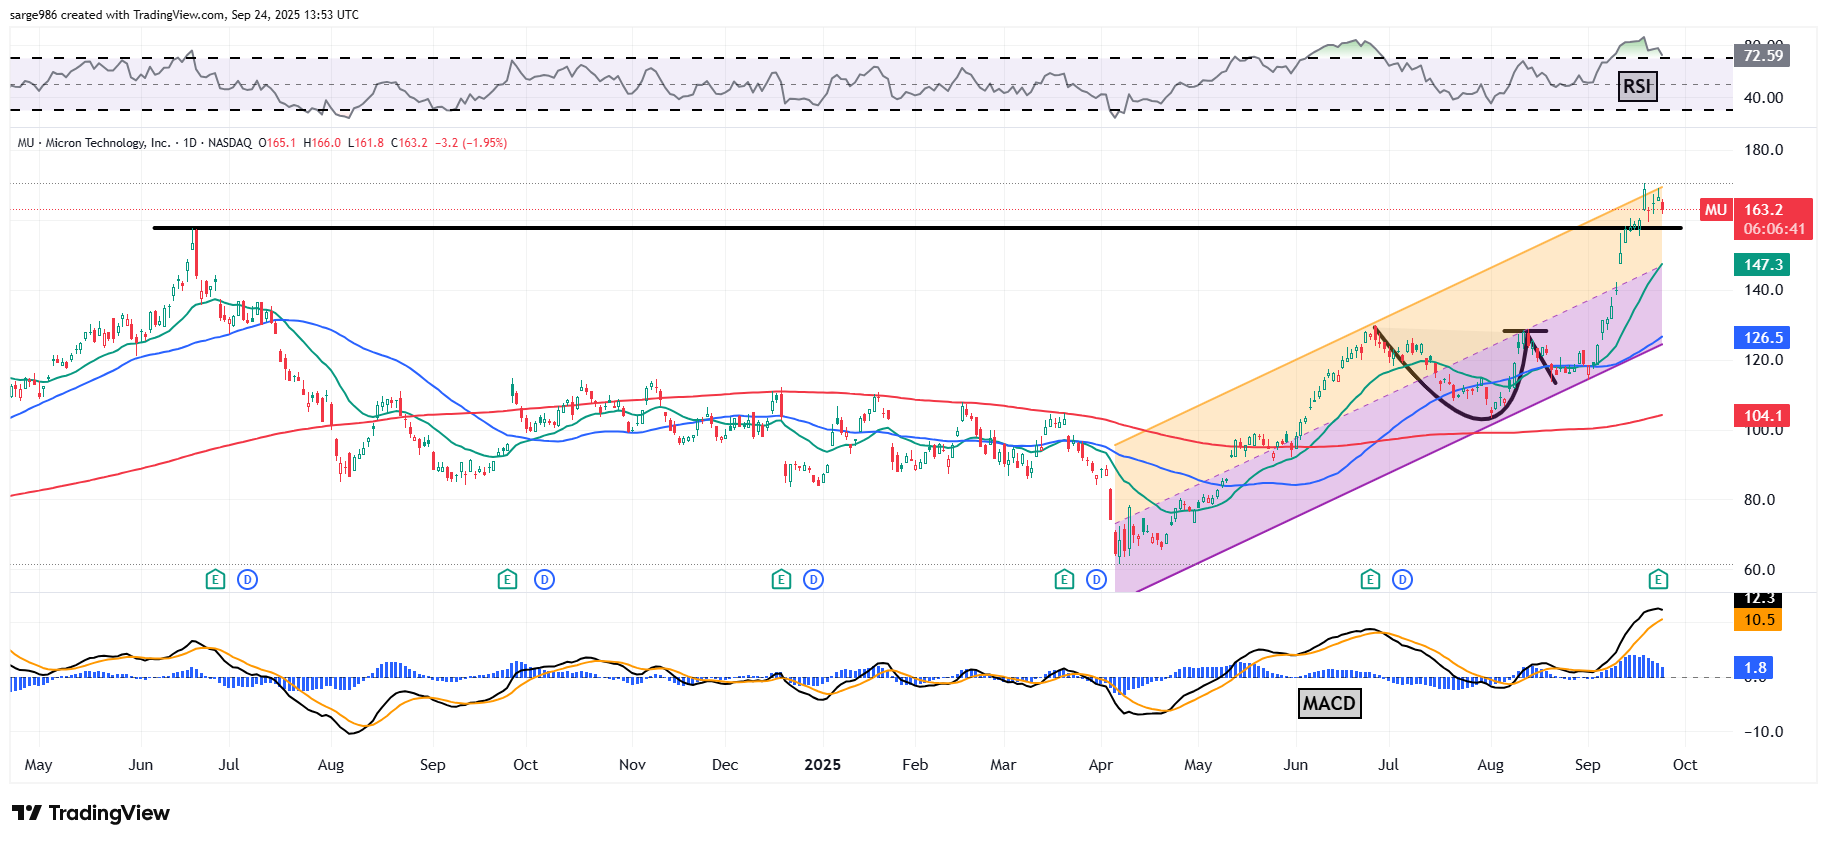Click the earnings marker from June 2024
1827x843 pixels.
tap(215, 579)
